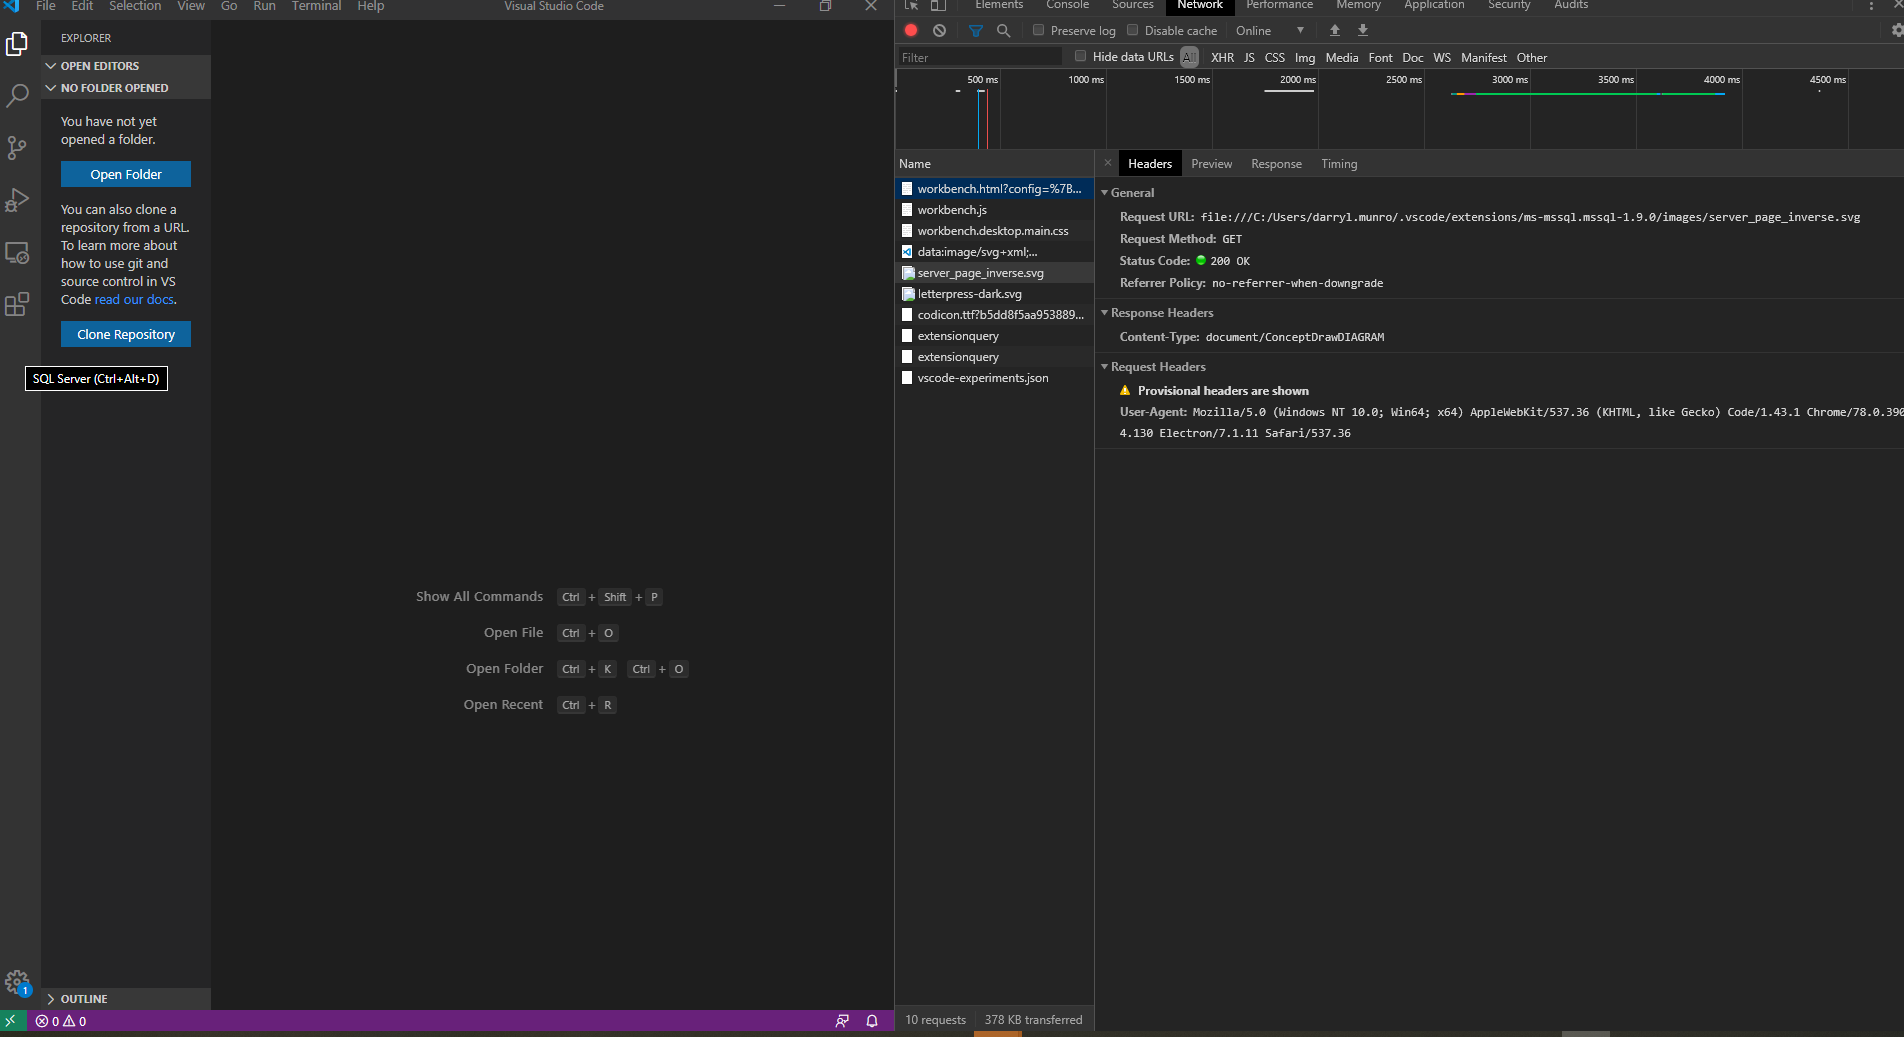Image resolution: width=1904 pixels, height=1037 pixels.
Task: Filter requests by Manifest
Action: point(1483,57)
